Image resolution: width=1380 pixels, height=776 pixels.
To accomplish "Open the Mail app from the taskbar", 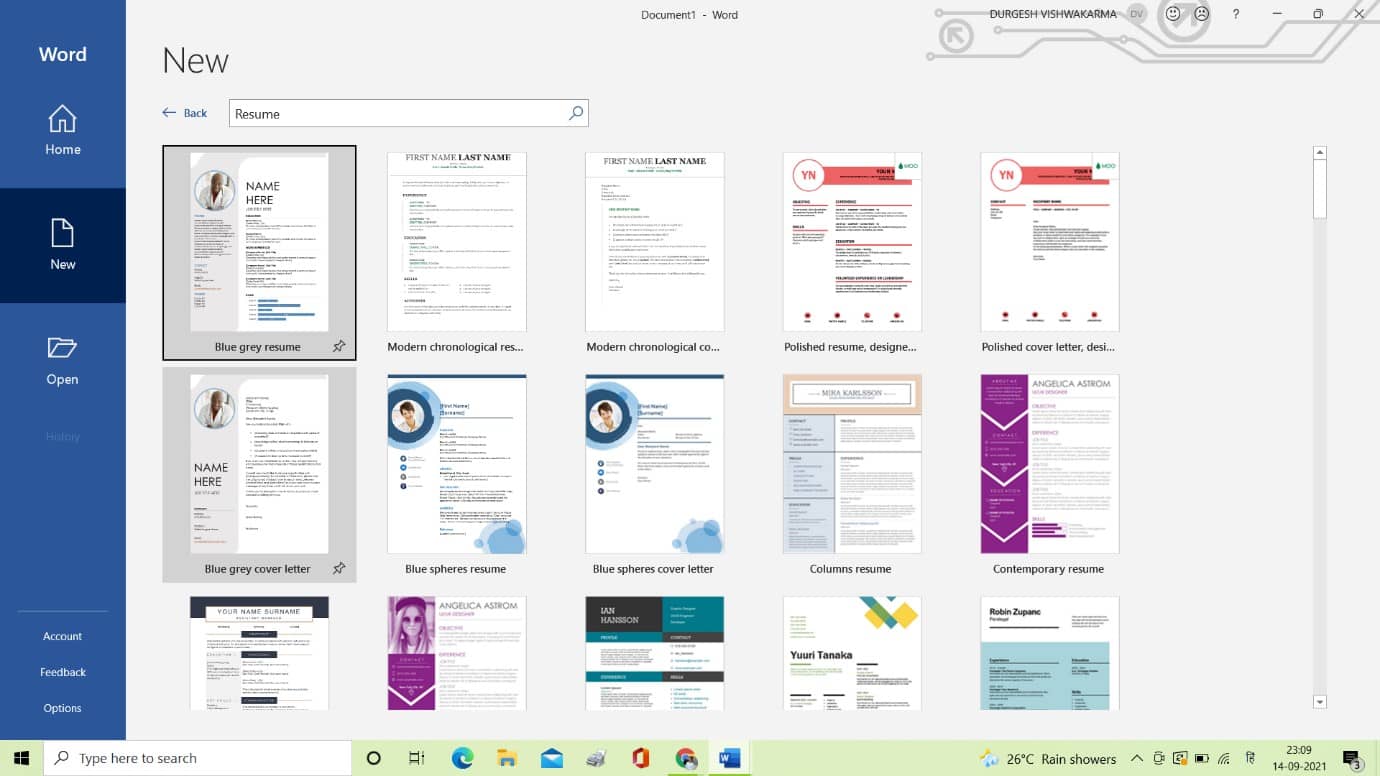I will point(552,758).
